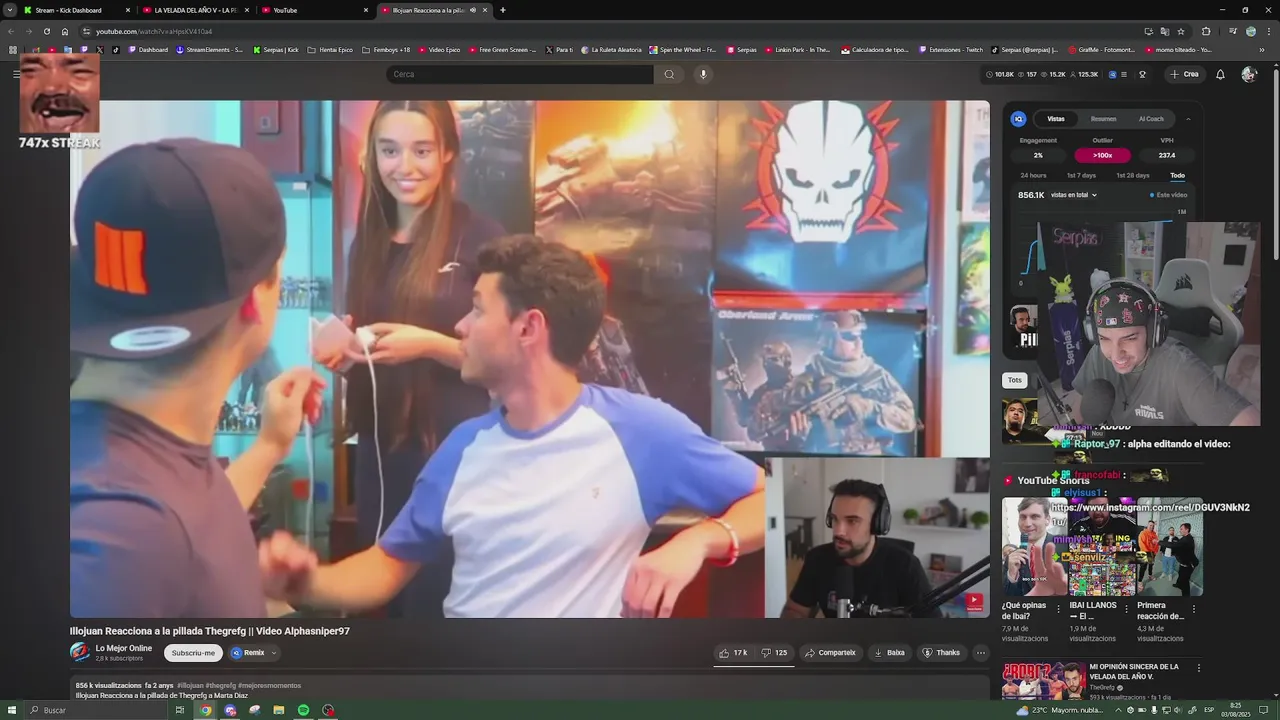Bookmark this page with star icon
The image size is (1280, 720).
click(x=1181, y=31)
